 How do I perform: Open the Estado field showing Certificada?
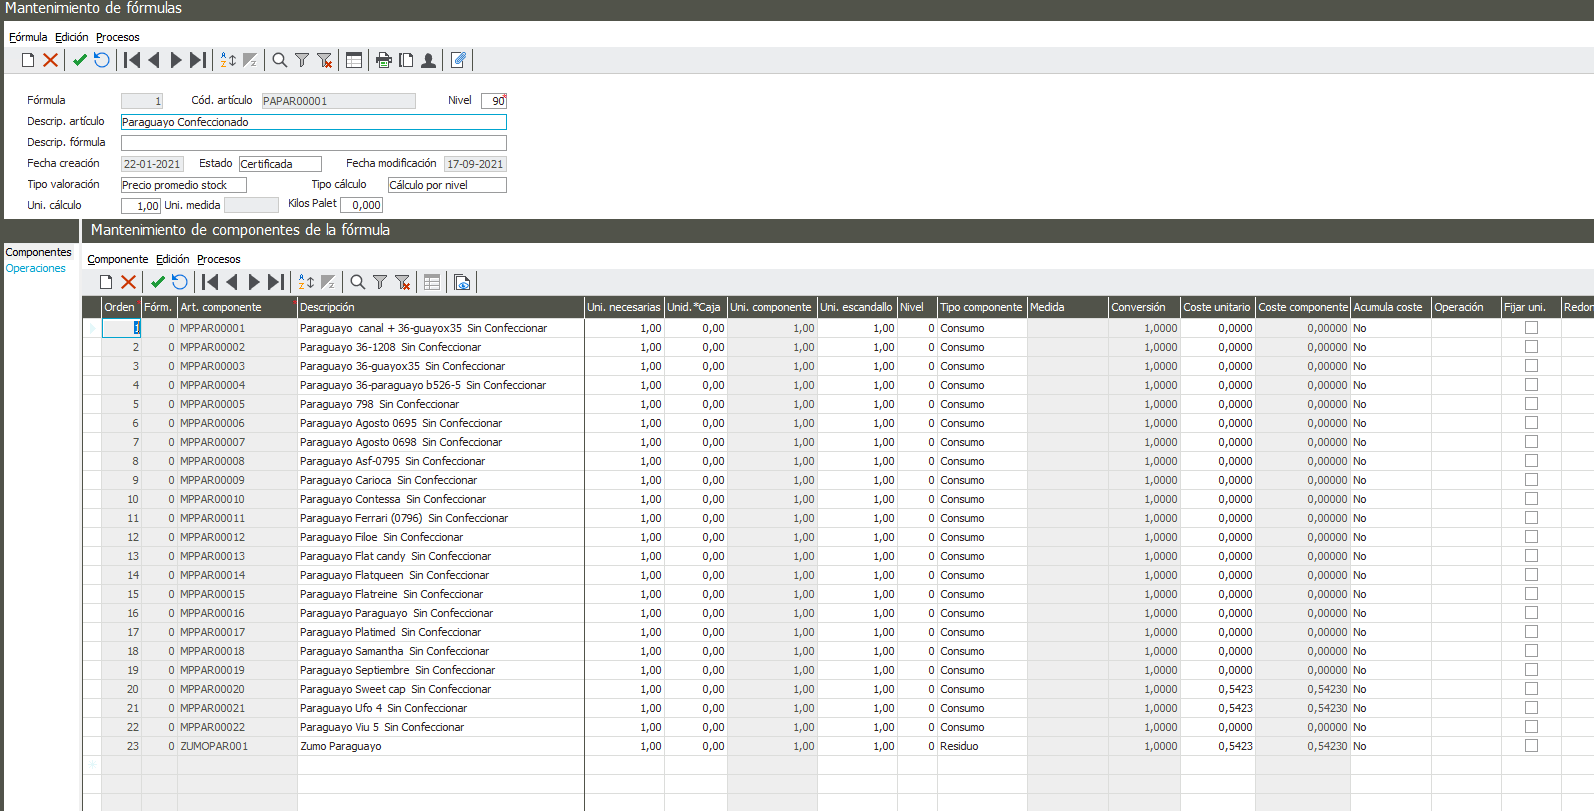click(x=280, y=164)
